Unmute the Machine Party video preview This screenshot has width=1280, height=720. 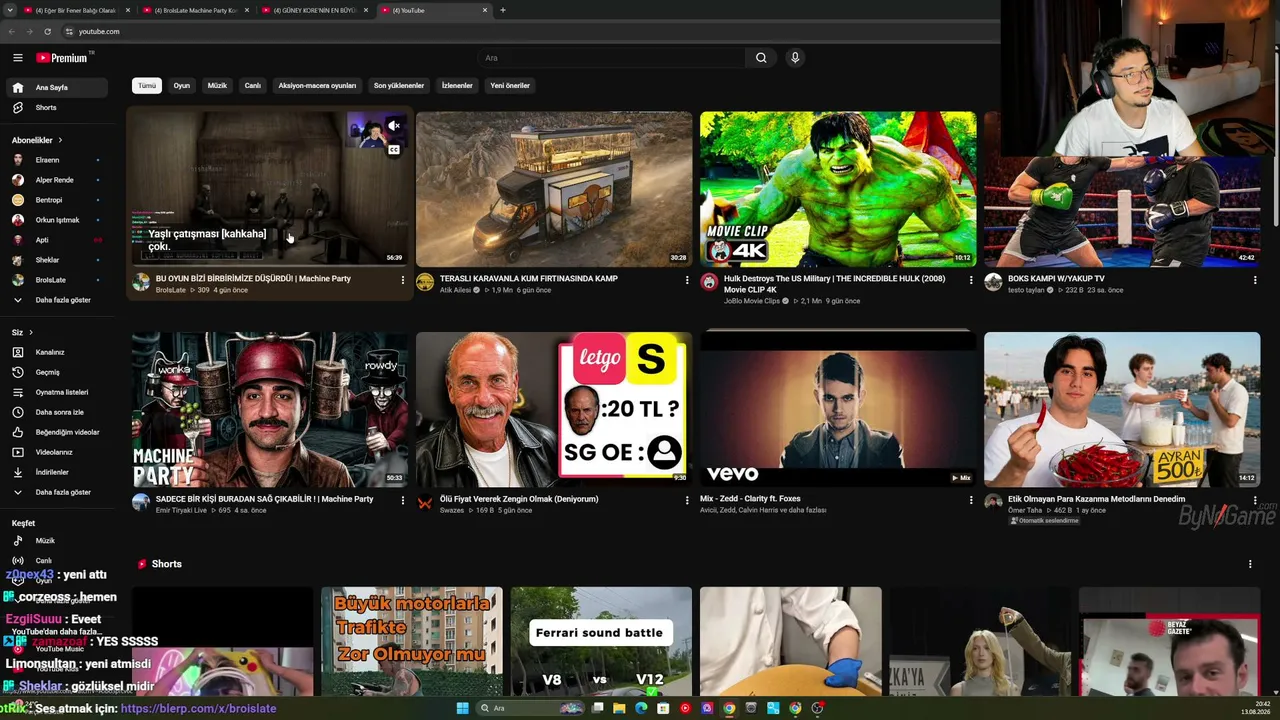394,126
